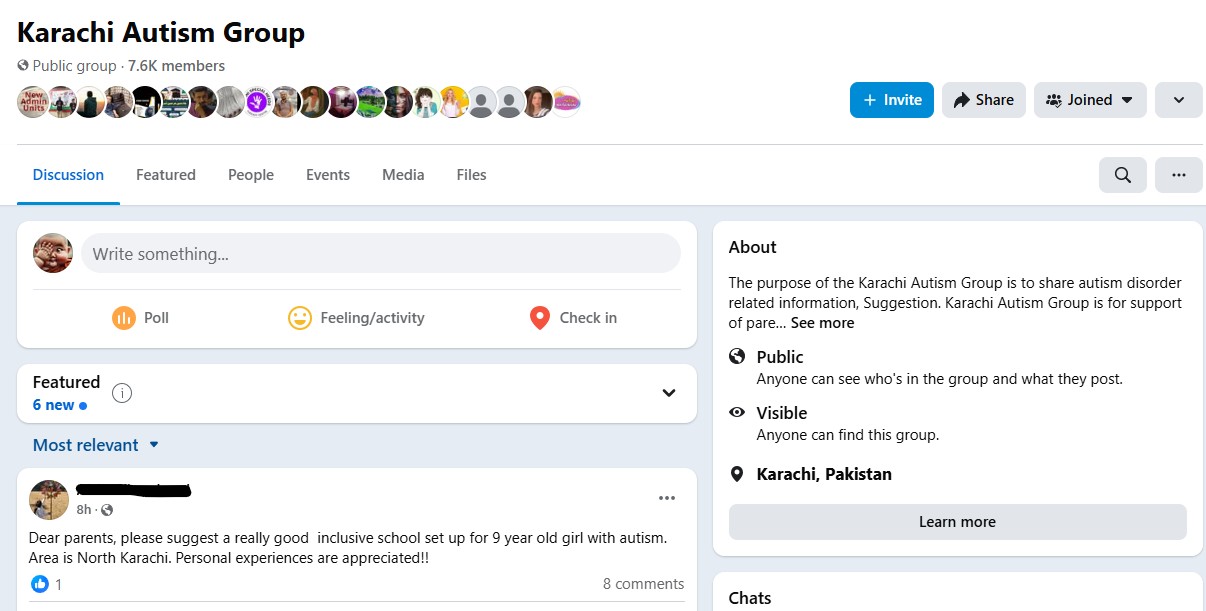Click the Feeling/activity smiley icon
Screen dimensions: 1206x611
click(x=300, y=318)
